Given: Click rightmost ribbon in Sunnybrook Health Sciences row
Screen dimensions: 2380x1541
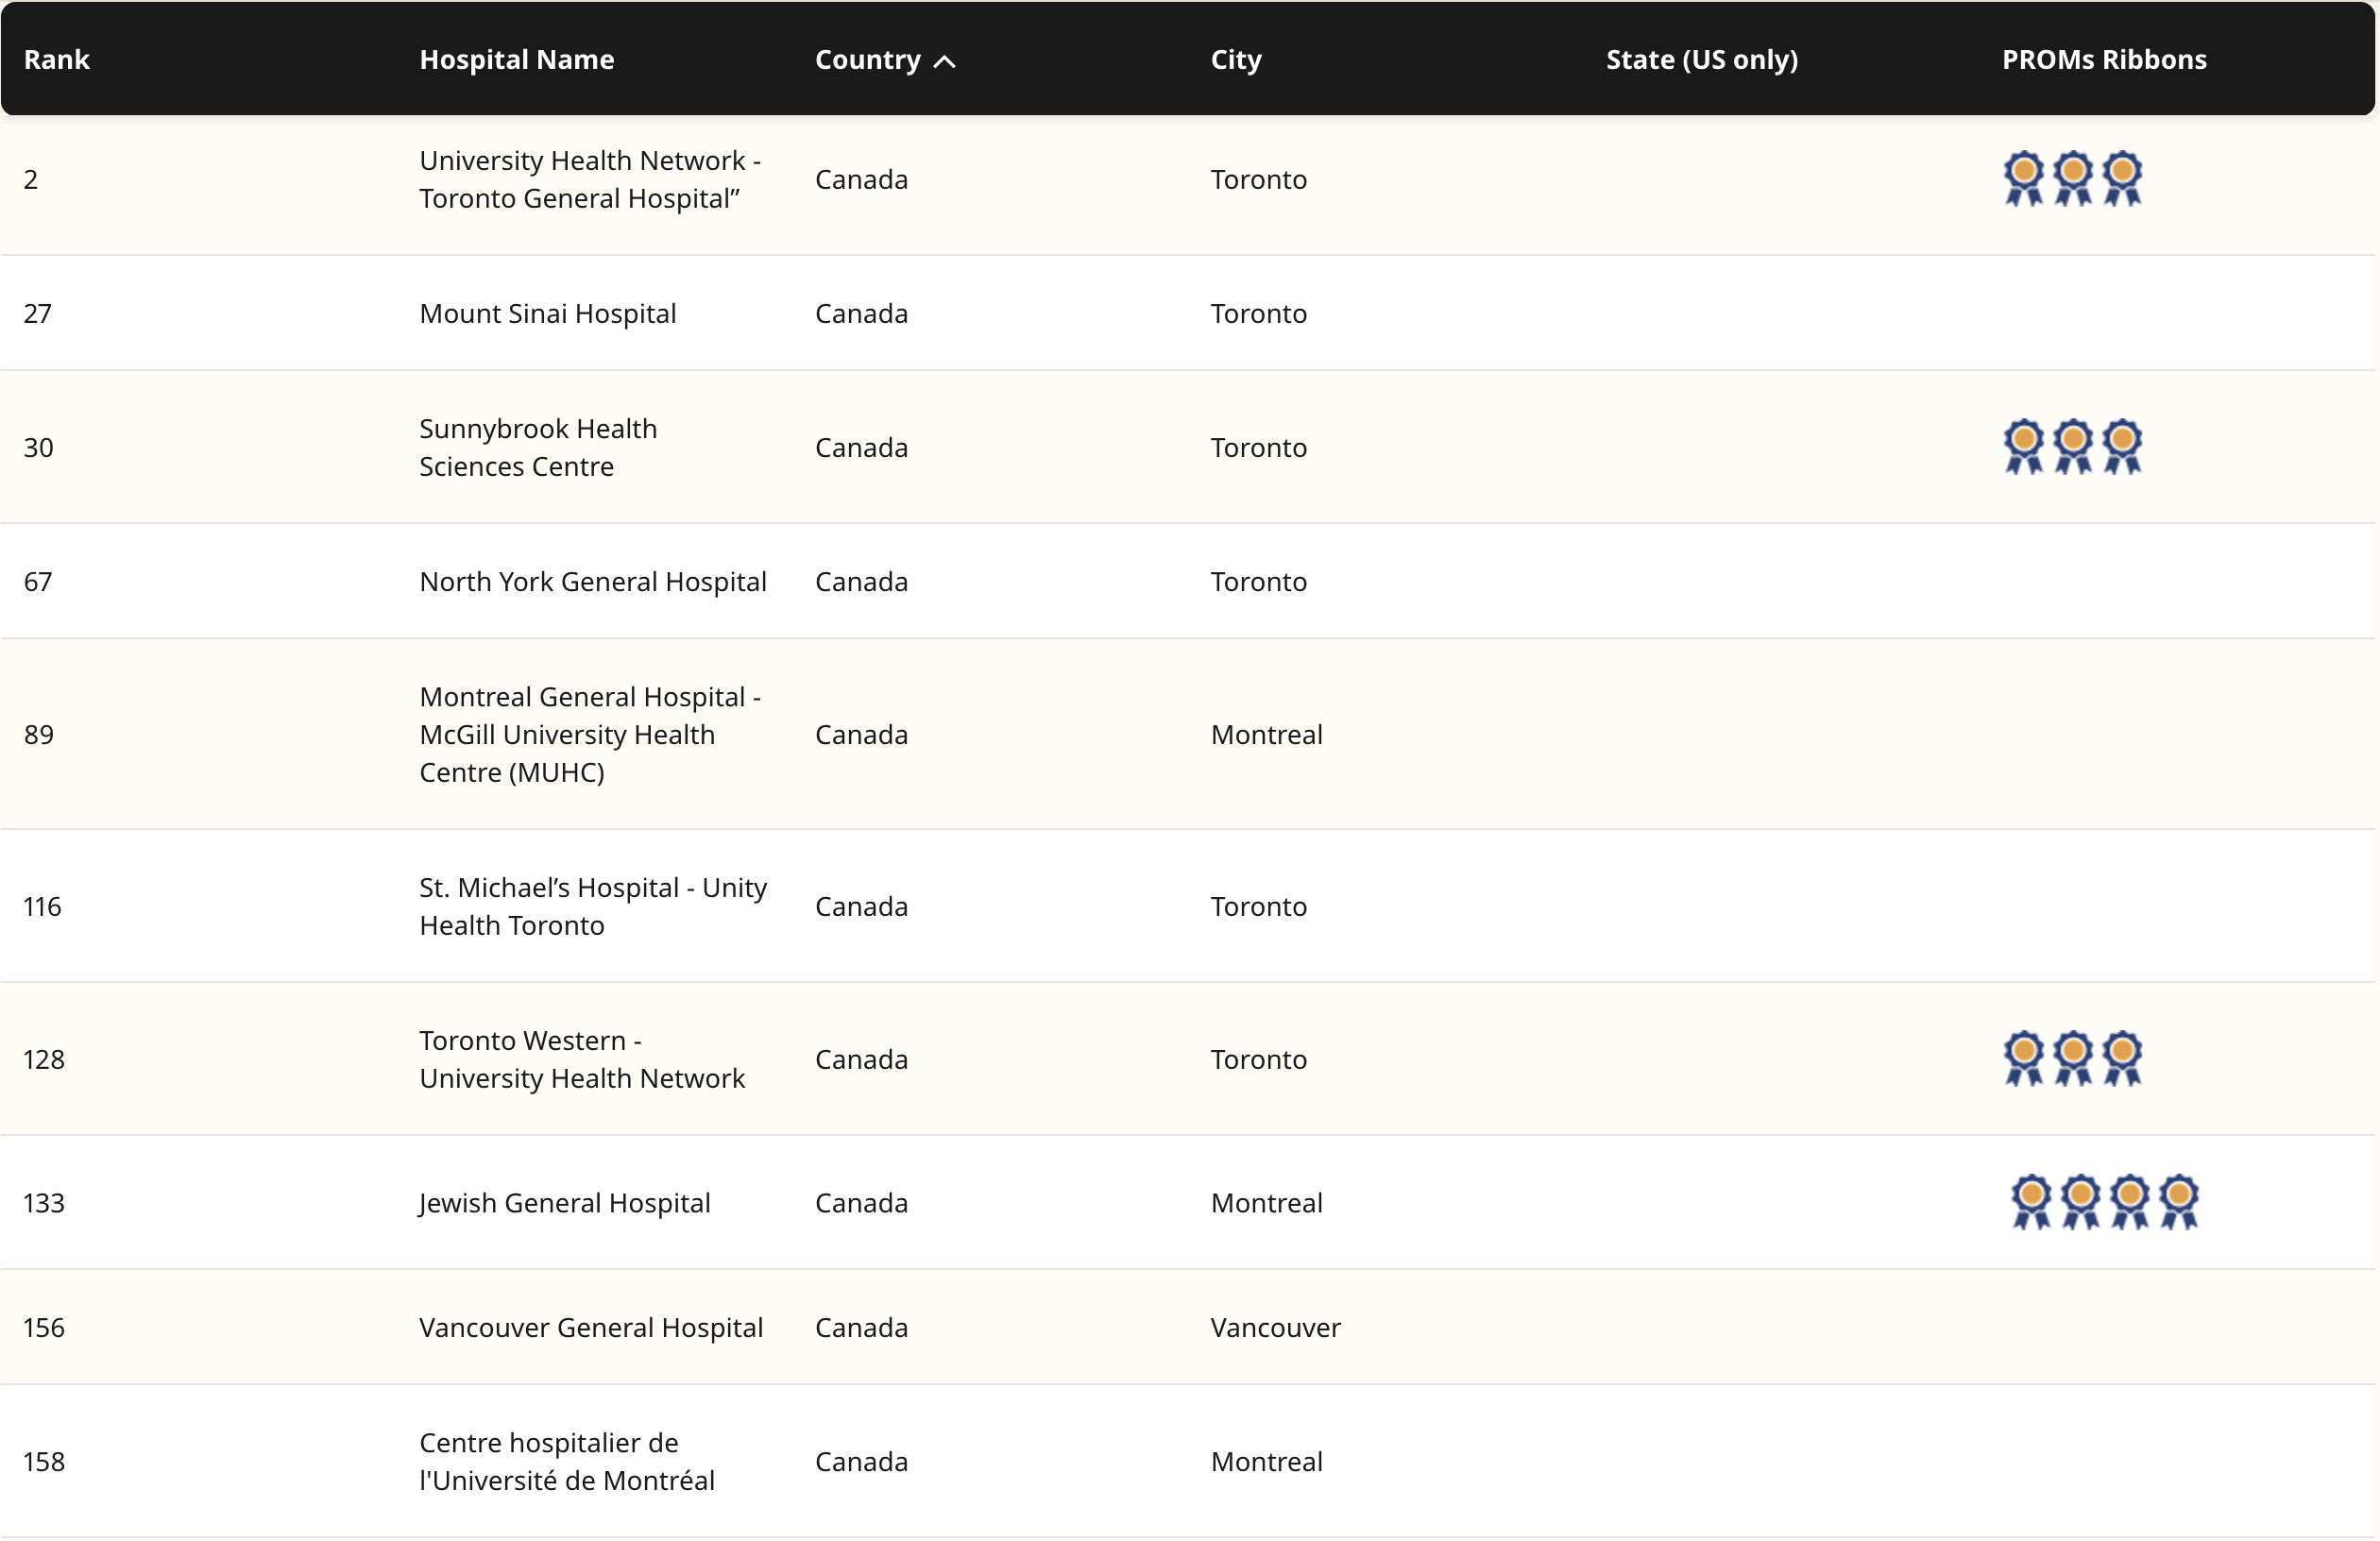Looking at the screenshot, I should pos(2122,447).
